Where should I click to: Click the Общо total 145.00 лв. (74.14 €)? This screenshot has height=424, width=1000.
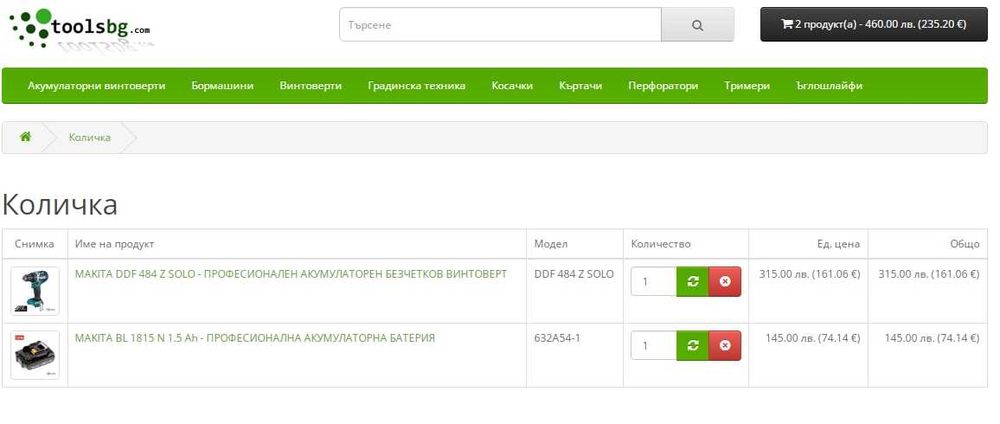(x=932, y=338)
